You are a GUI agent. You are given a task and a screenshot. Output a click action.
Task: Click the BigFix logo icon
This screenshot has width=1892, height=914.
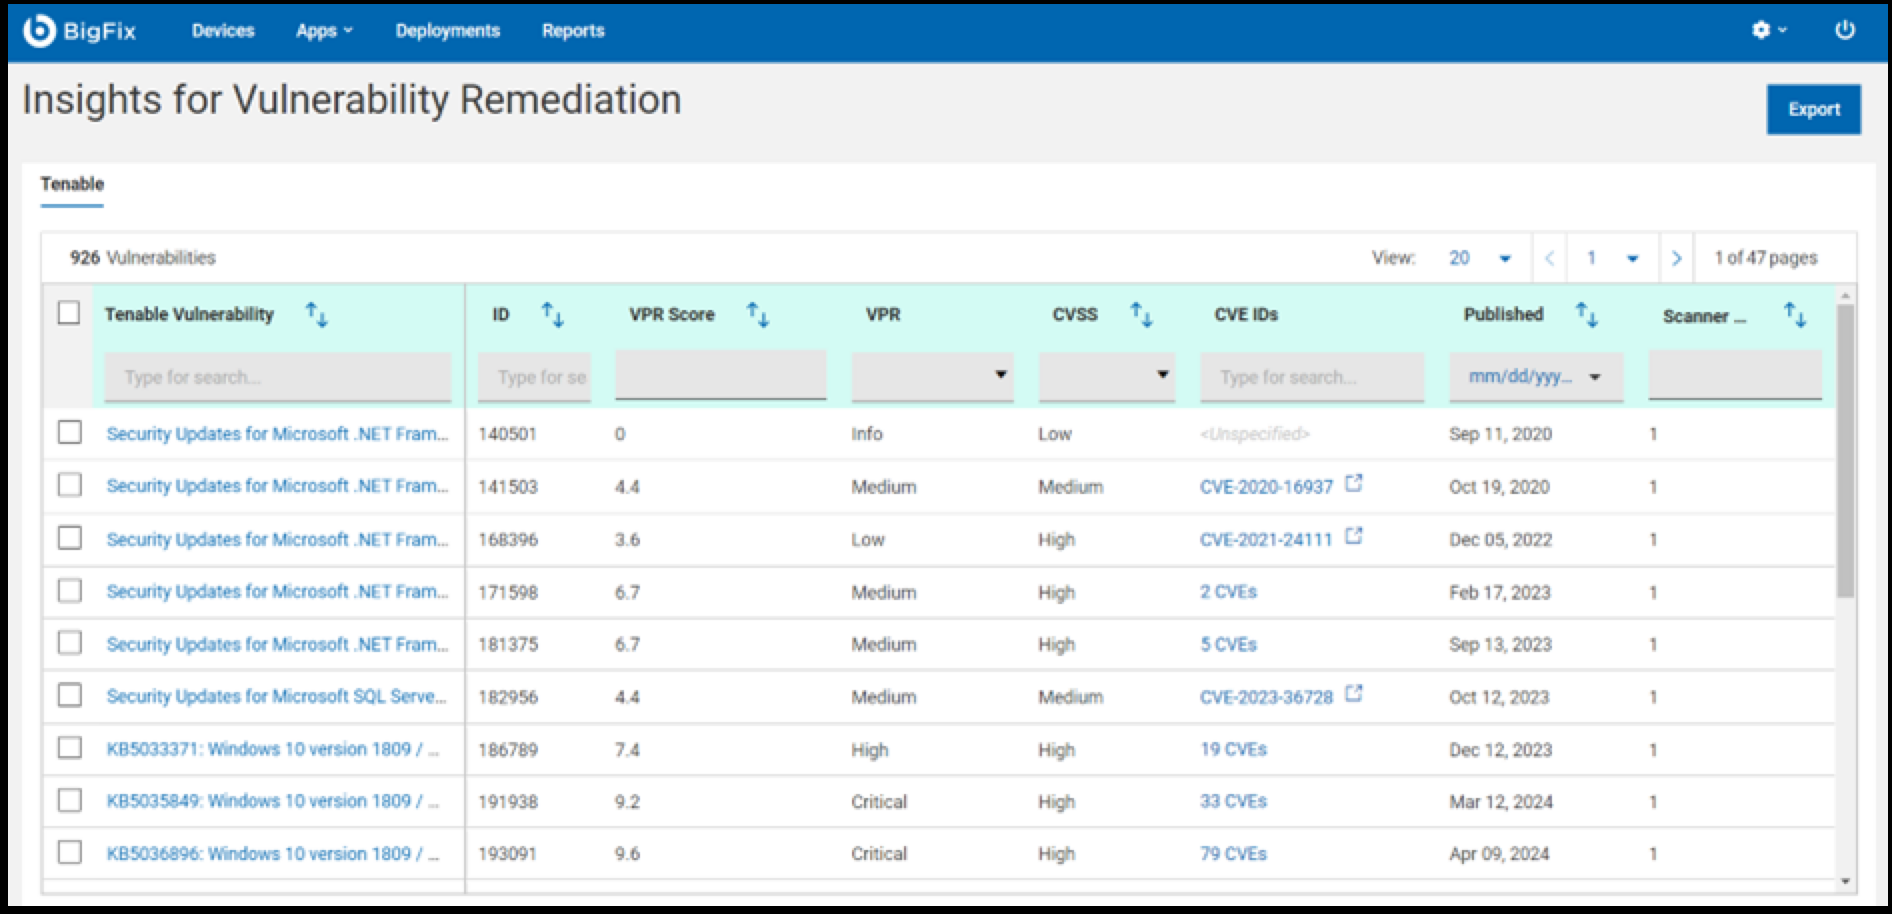point(38,31)
